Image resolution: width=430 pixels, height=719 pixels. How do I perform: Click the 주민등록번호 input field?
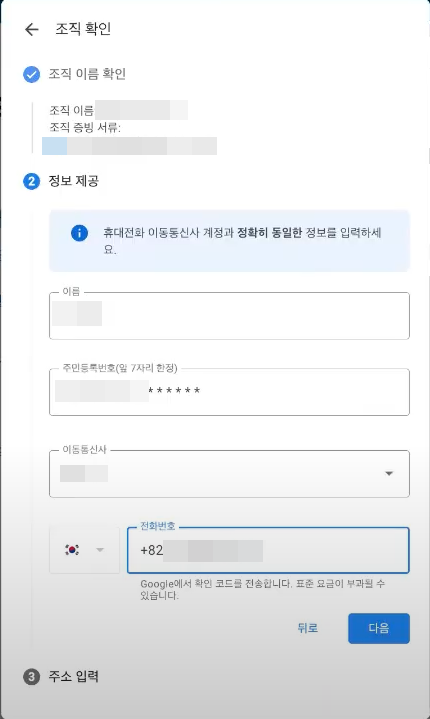pos(229,392)
